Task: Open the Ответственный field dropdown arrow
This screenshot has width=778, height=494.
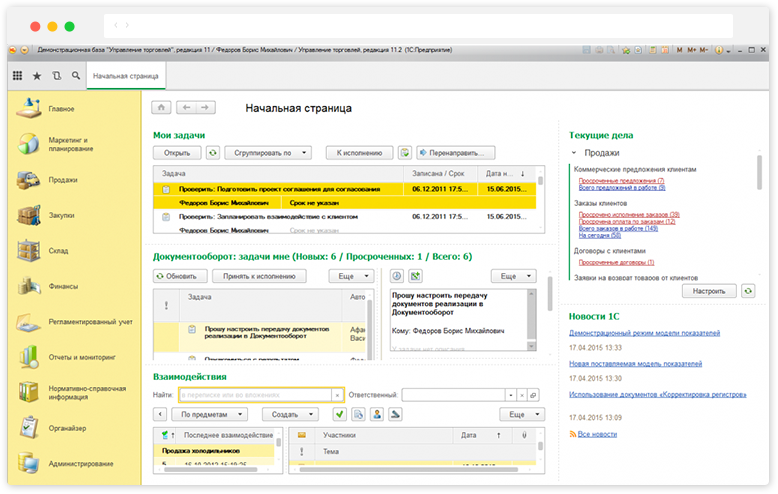Action: [511, 395]
